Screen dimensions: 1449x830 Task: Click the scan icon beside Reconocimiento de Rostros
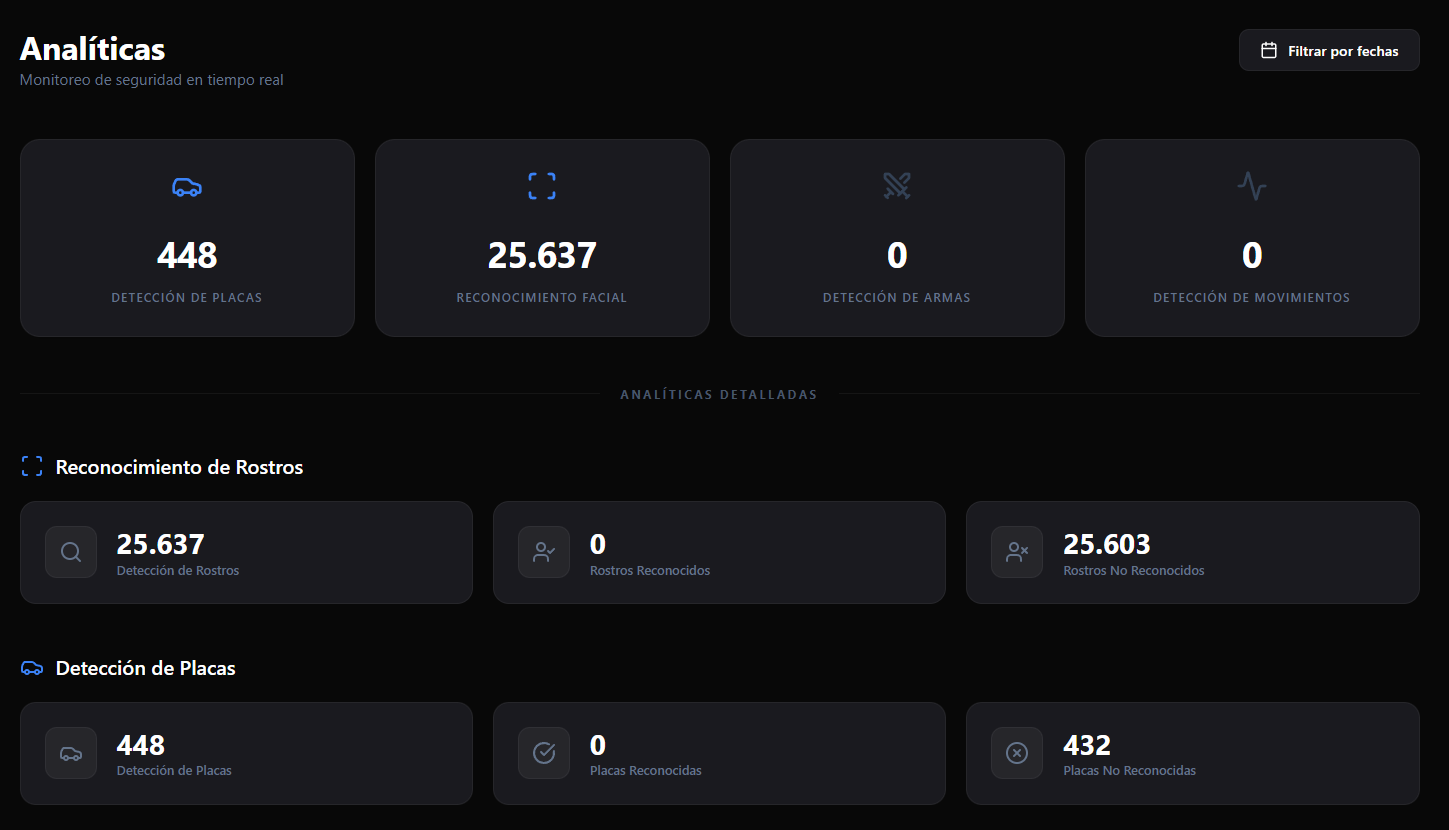(x=32, y=466)
